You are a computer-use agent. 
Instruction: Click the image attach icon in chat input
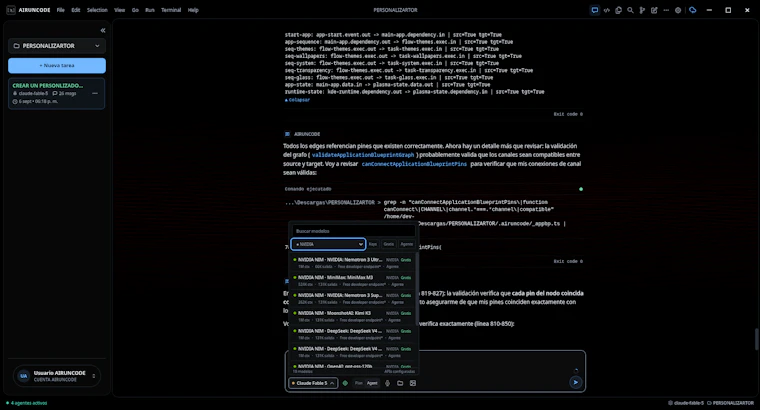(413, 383)
